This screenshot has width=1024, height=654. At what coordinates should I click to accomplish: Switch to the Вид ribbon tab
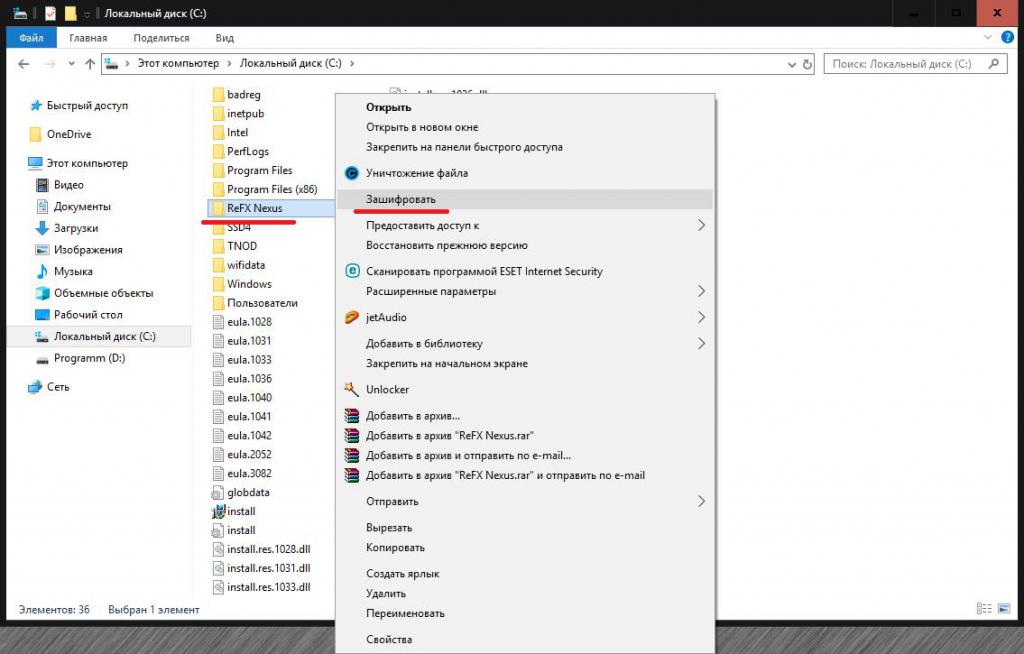225,38
